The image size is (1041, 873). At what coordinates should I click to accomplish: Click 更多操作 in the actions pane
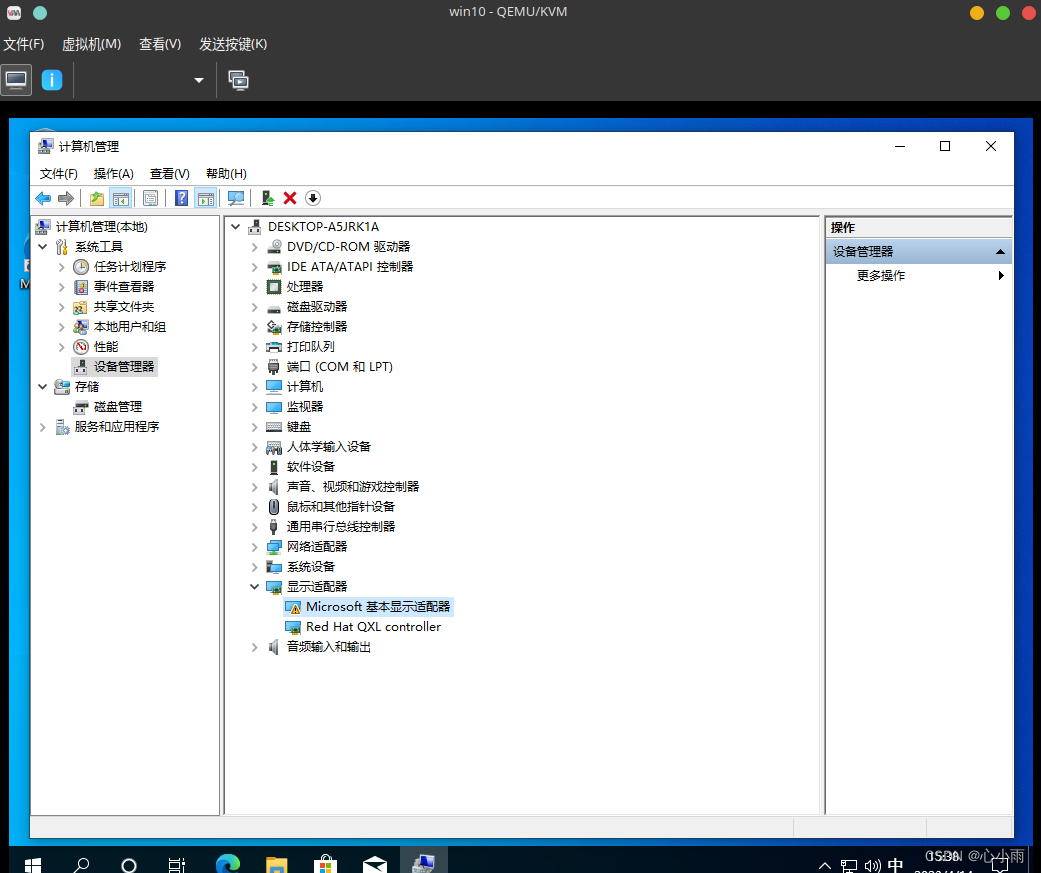(x=880, y=276)
